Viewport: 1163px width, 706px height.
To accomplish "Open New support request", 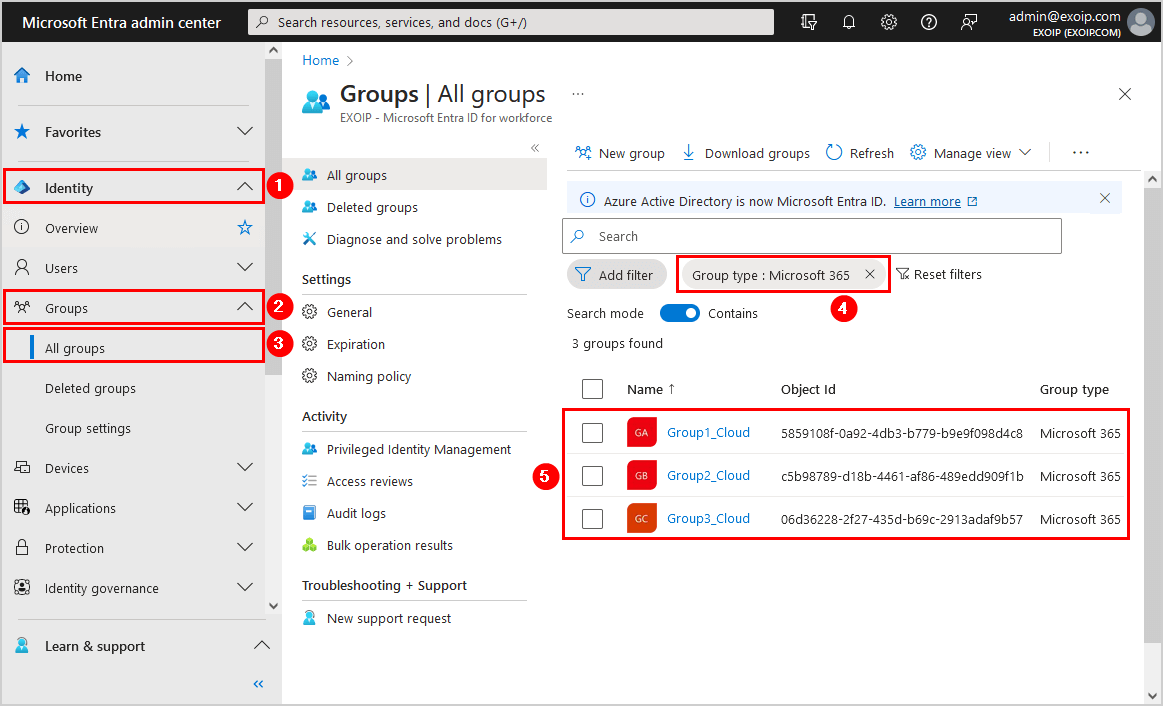I will (389, 618).
